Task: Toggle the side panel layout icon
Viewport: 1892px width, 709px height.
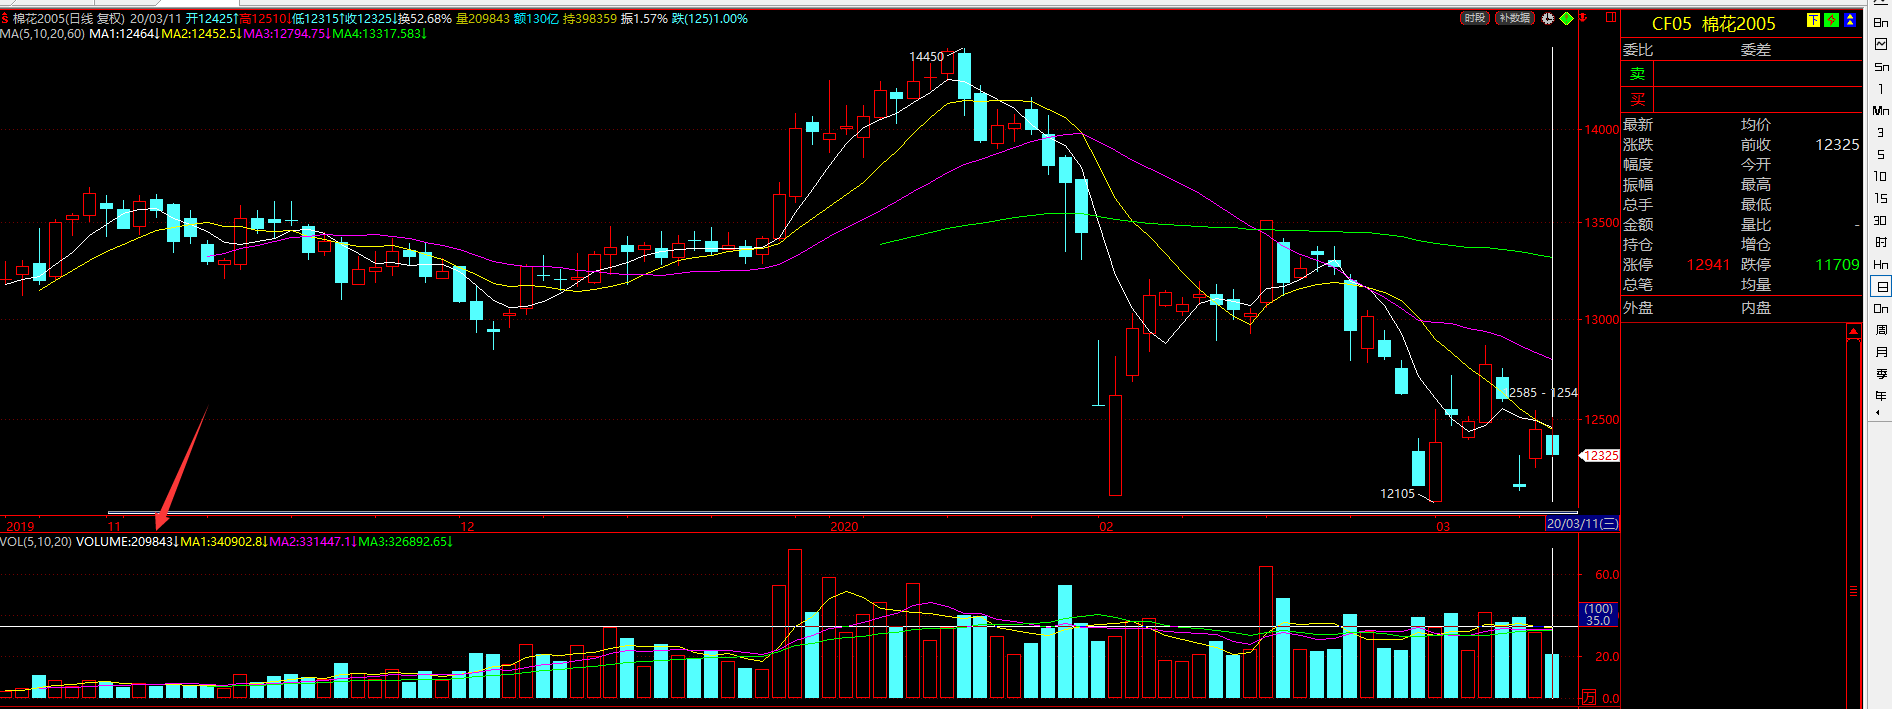Action: pos(1611,18)
